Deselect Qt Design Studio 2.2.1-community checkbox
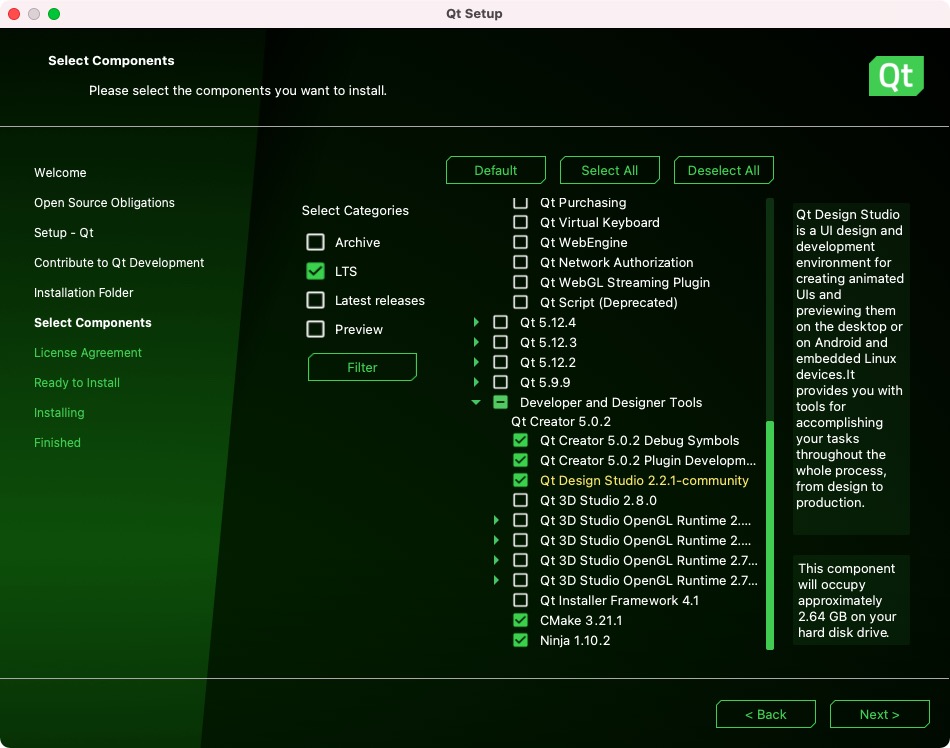Screen dimensions: 950x748 (x=520, y=480)
